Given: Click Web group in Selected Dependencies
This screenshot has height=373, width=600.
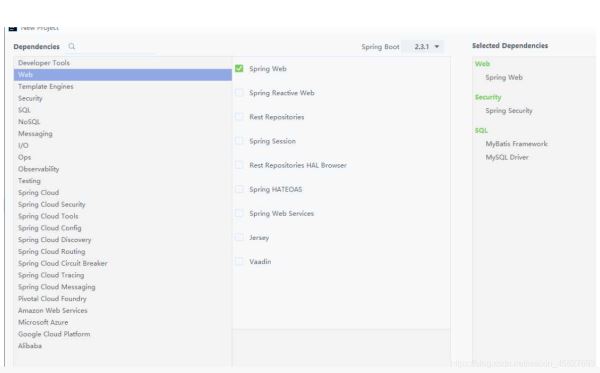Looking at the screenshot, I should pyautogui.click(x=482, y=64).
